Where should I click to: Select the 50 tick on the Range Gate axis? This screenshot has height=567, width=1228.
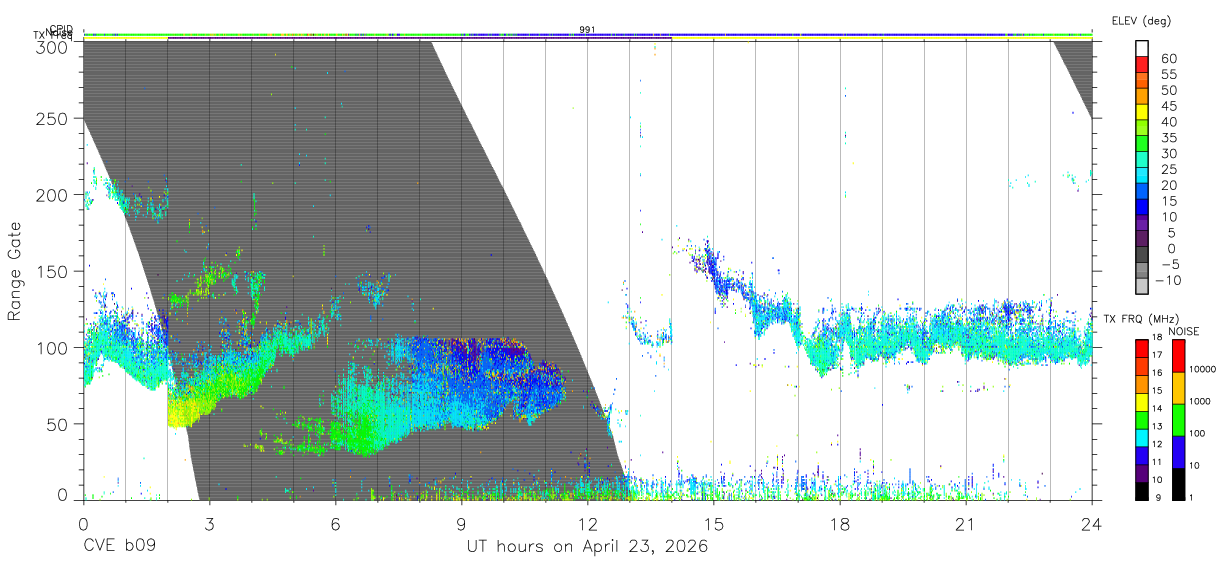click(60, 423)
